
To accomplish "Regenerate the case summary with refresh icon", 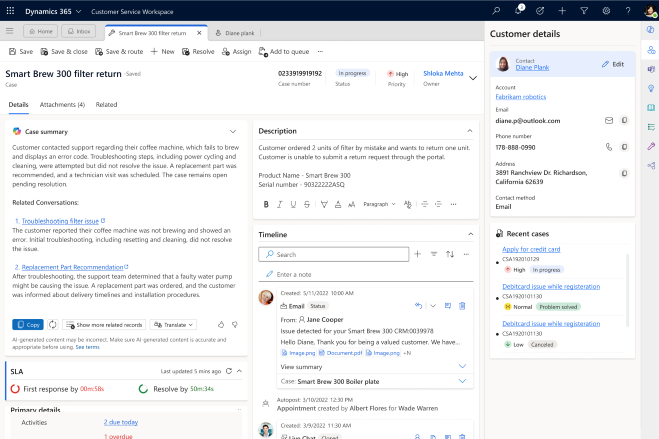I will pos(53,325).
